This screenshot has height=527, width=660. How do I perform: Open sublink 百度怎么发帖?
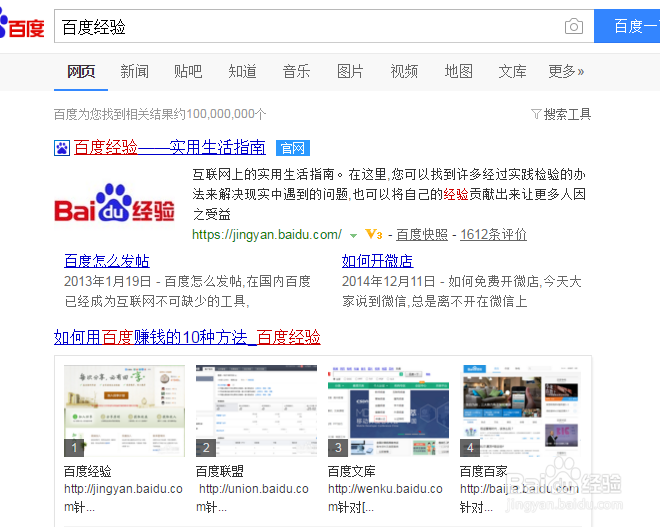(x=107, y=261)
